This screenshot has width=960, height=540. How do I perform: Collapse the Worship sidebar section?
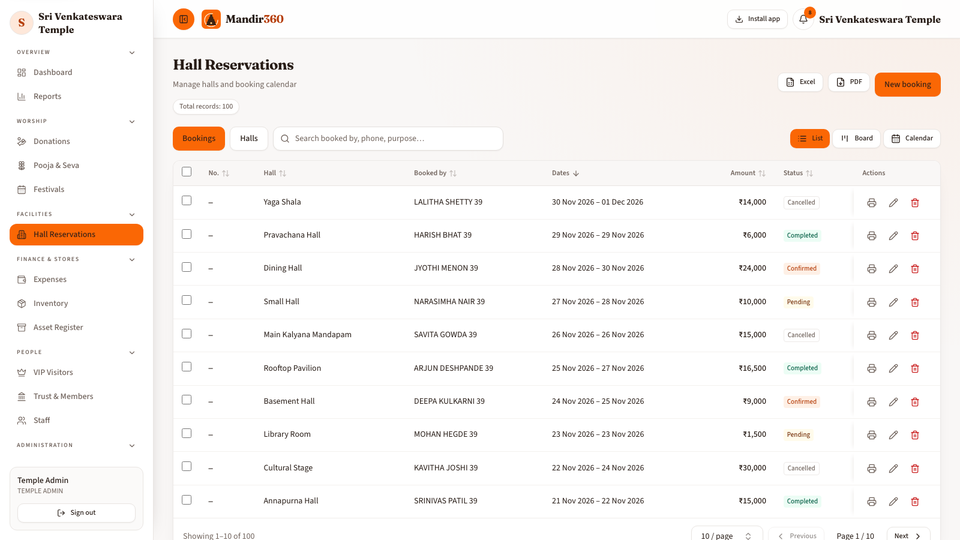pyautogui.click(x=132, y=121)
